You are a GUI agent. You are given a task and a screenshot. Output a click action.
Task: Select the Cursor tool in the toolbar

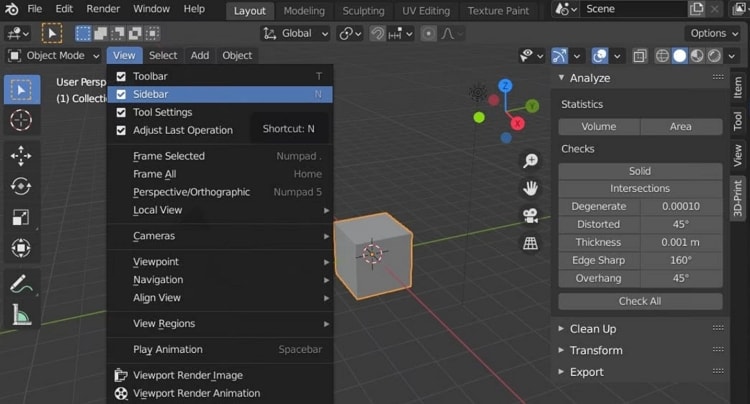tap(21, 120)
